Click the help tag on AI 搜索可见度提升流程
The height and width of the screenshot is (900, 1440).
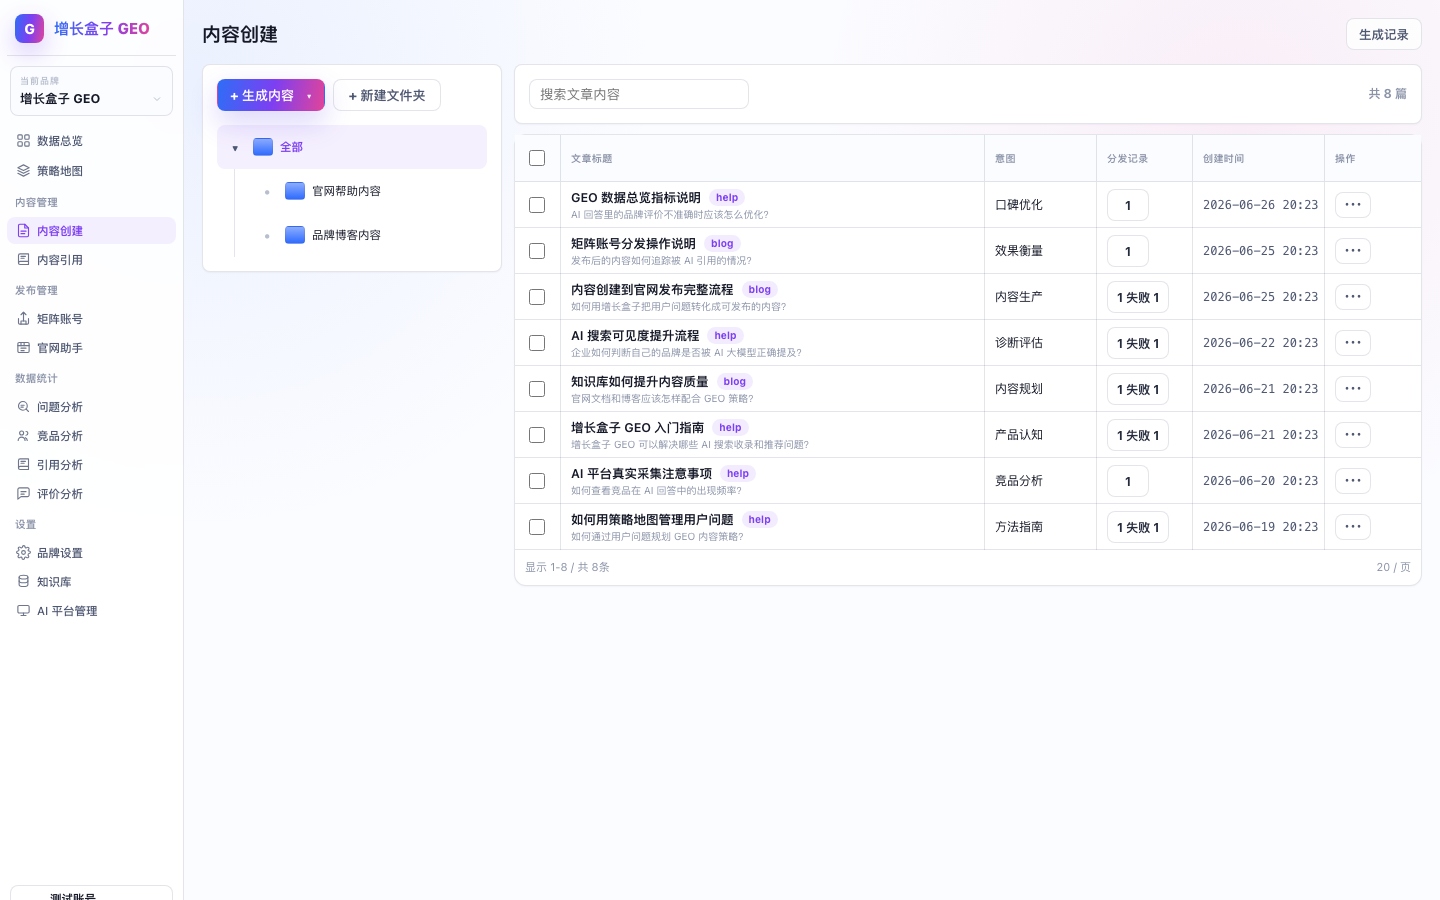pos(726,336)
